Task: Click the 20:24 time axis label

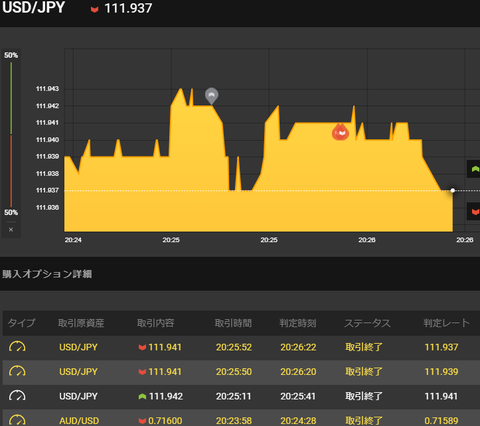Action: coord(73,240)
